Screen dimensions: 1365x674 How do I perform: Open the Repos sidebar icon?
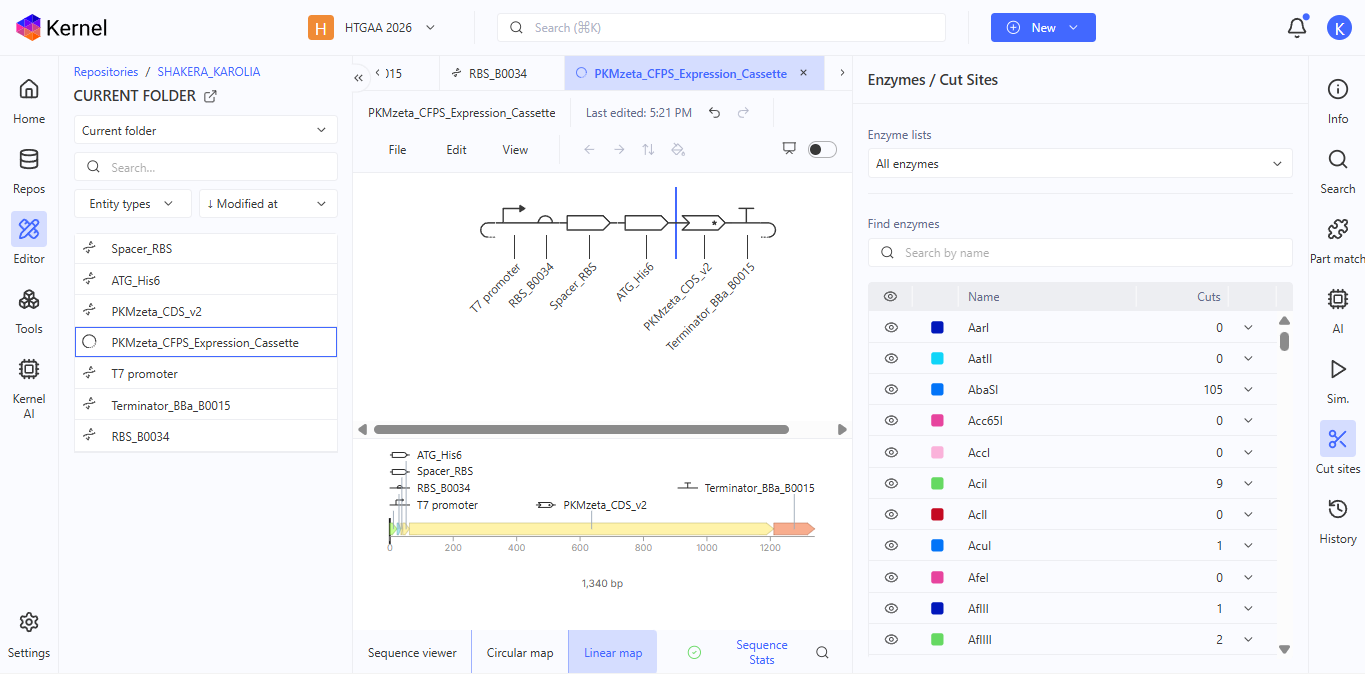[x=29, y=159]
